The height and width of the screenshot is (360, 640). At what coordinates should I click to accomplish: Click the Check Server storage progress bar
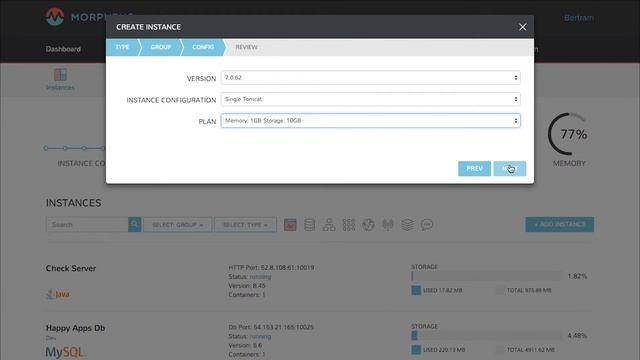click(x=487, y=276)
